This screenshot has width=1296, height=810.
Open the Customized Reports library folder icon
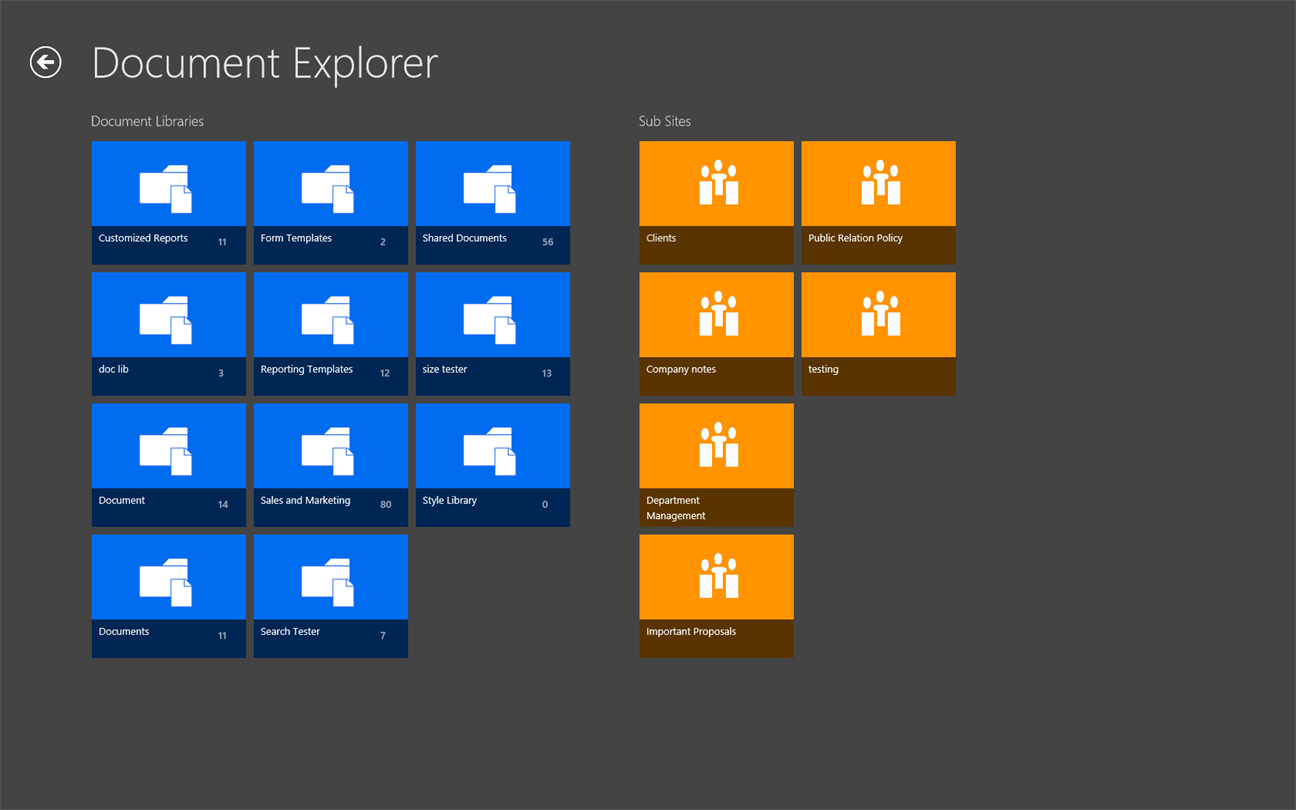(x=166, y=188)
